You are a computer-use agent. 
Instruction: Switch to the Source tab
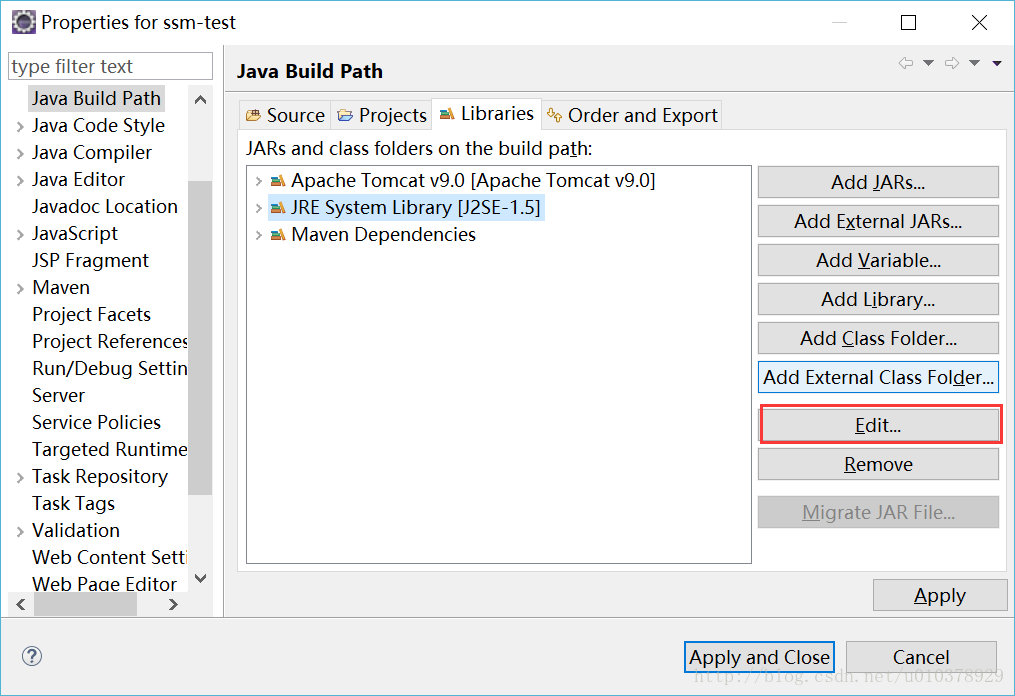[x=285, y=115]
